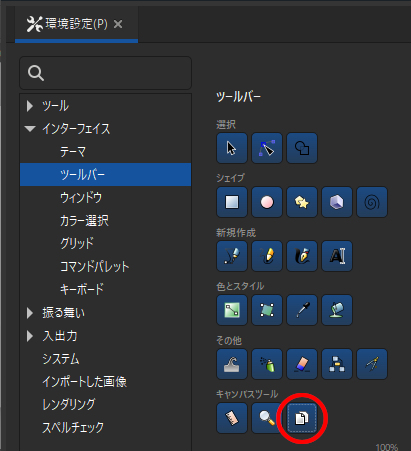Click the Calligraphy pen tool icon

[302, 256]
